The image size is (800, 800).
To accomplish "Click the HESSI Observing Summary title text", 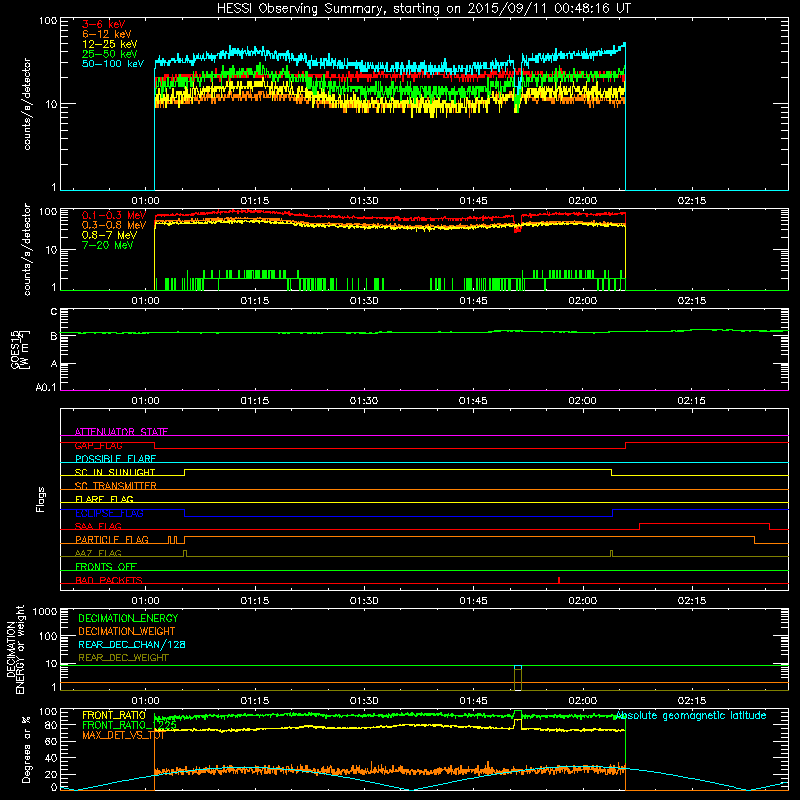I will tap(423, 9).
